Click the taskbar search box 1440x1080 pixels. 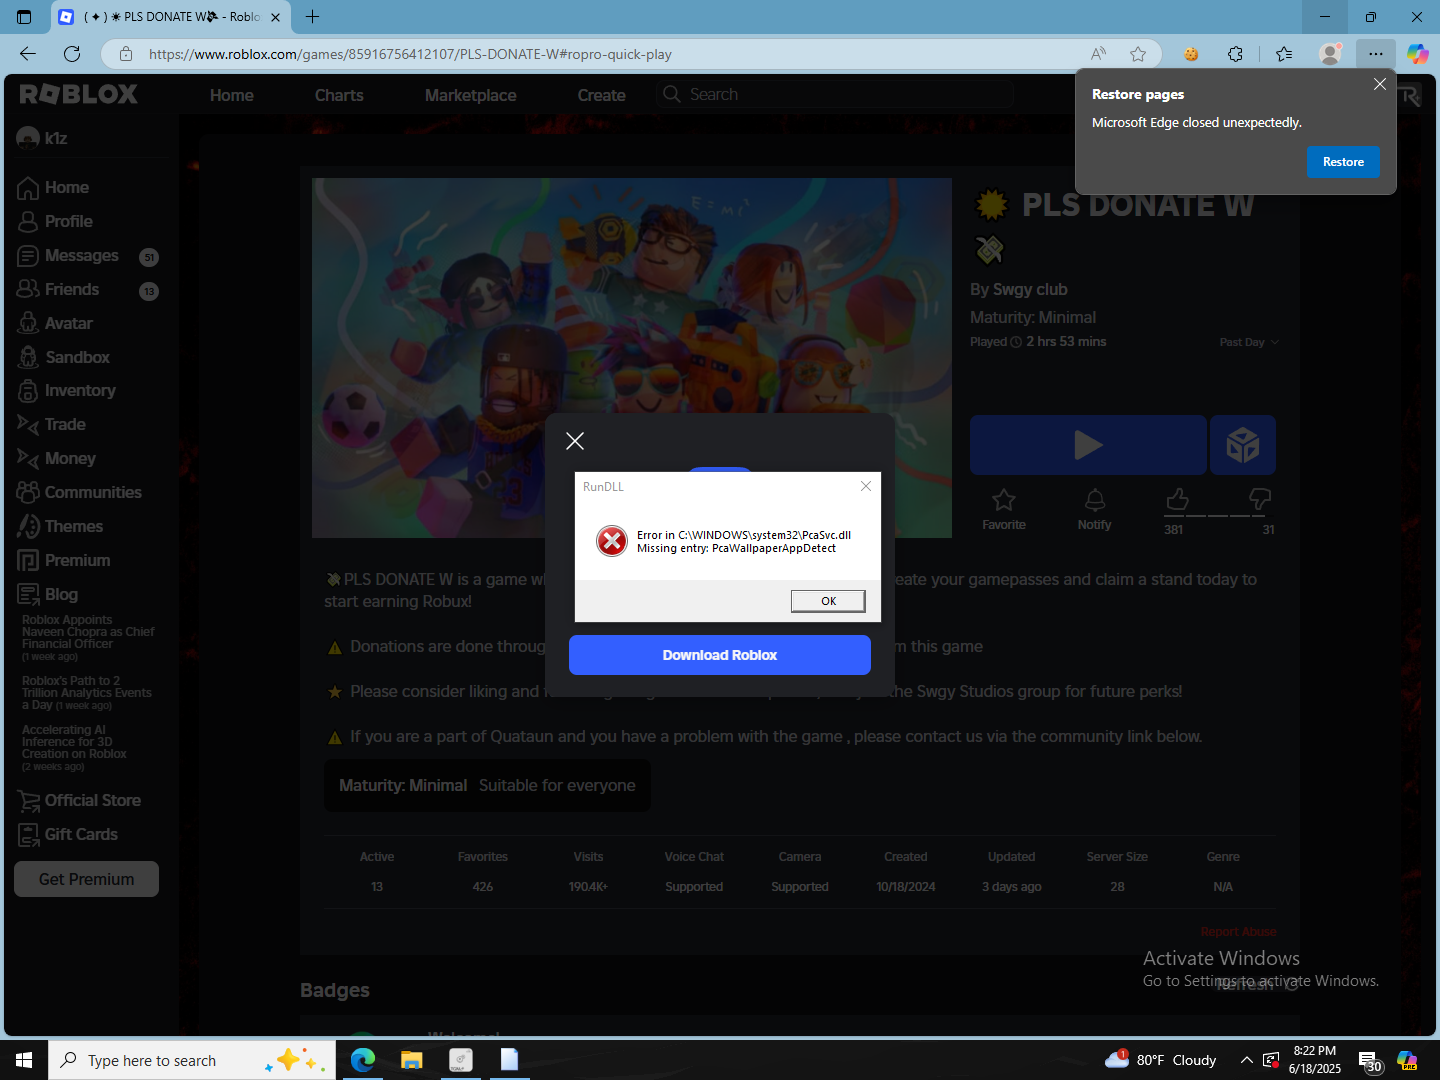click(x=192, y=1060)
